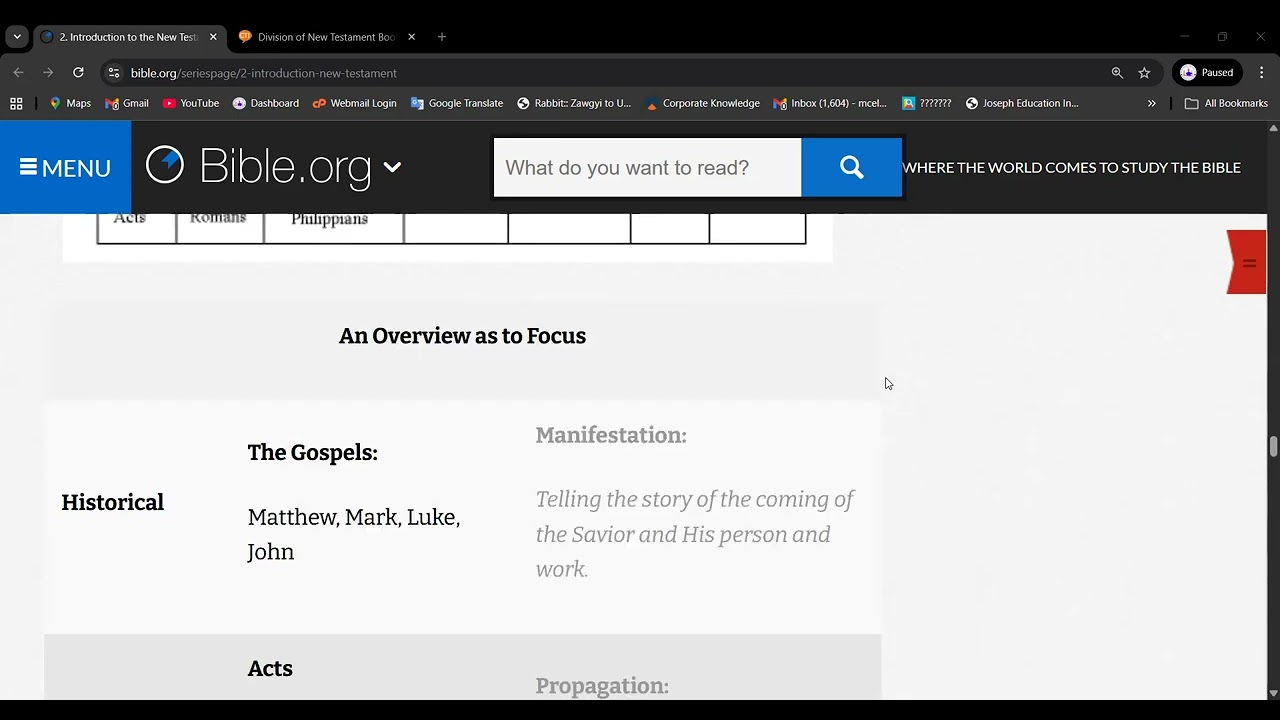Open YouTube bookmark
Image resolution: width=1280 pixels, height=720 pixels.
[x=190, y=103]
